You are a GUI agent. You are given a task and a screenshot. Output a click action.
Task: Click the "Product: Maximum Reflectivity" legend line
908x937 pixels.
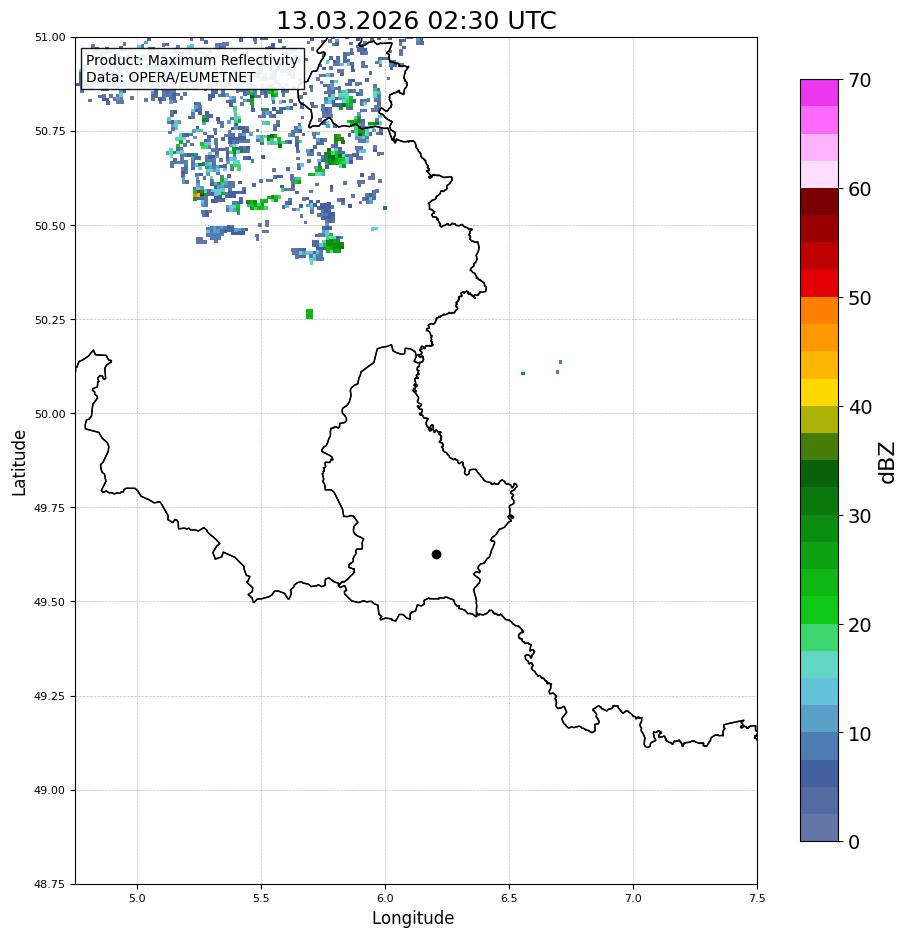click(x=192, y=60)
